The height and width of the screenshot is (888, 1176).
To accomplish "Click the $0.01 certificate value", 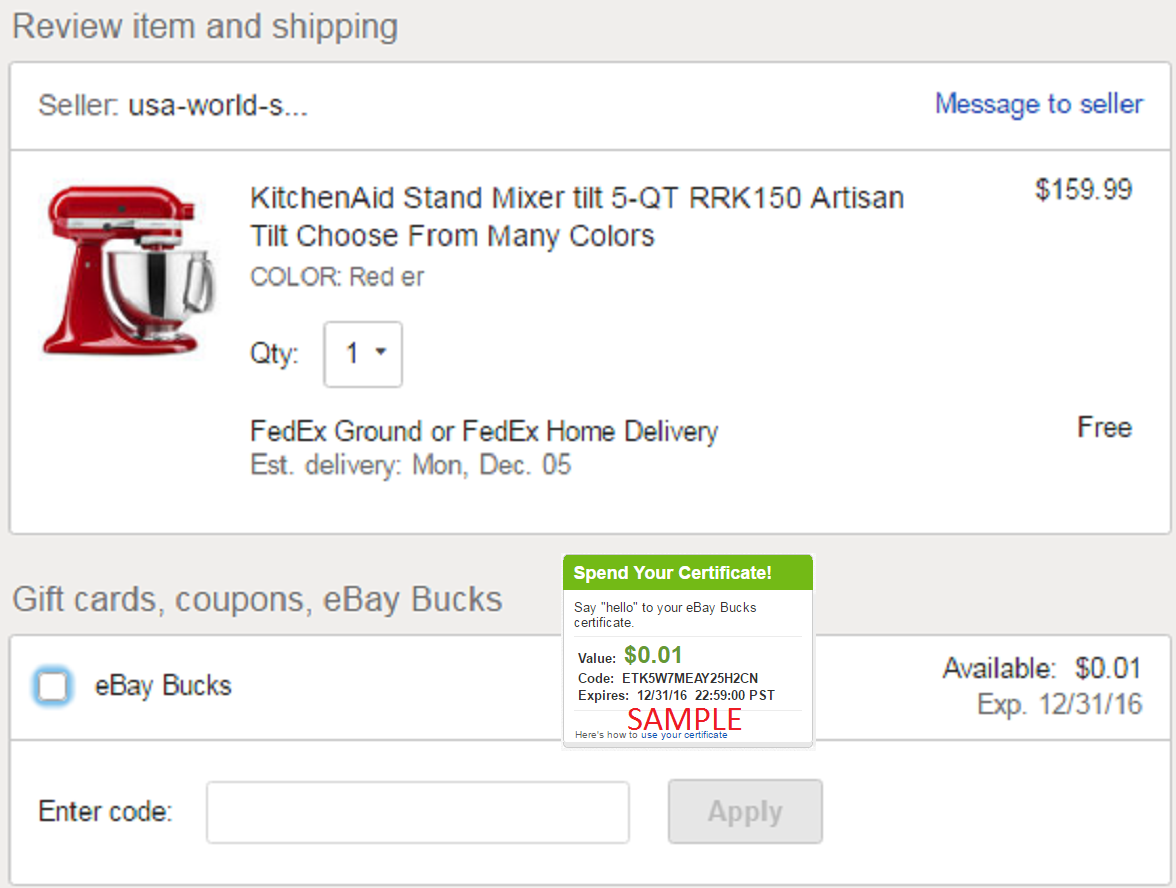I will coord(653,655).
